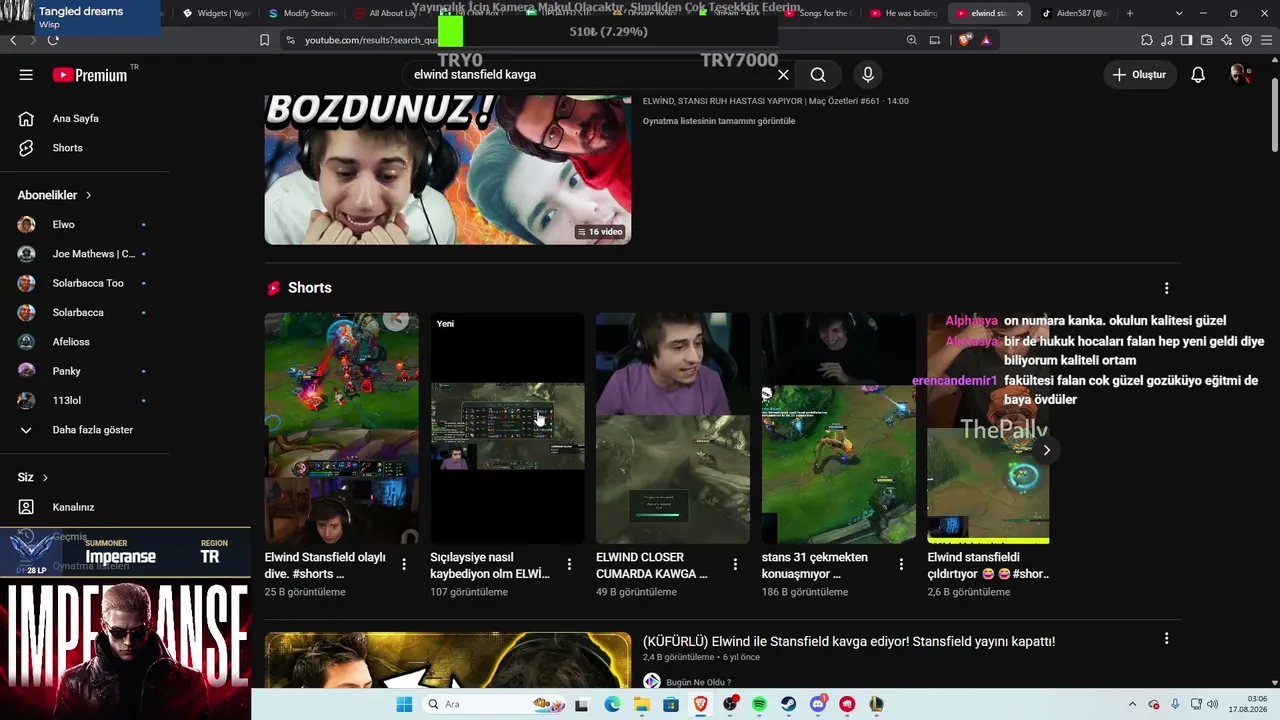Open Microsoft Edge from the taskbar
The width and height of the screenshot is (1280, 720).
612,704
